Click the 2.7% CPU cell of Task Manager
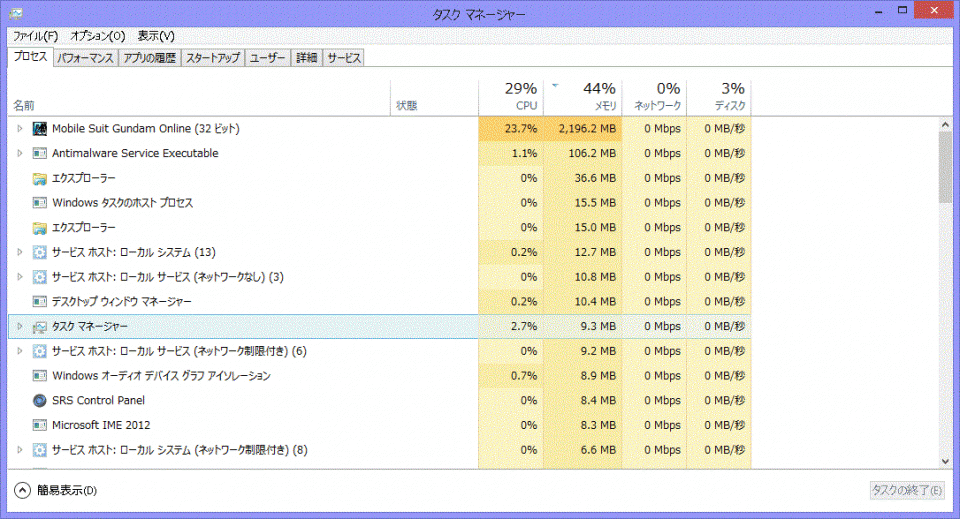This screenshot has height=519, width=960. point(511,326)
